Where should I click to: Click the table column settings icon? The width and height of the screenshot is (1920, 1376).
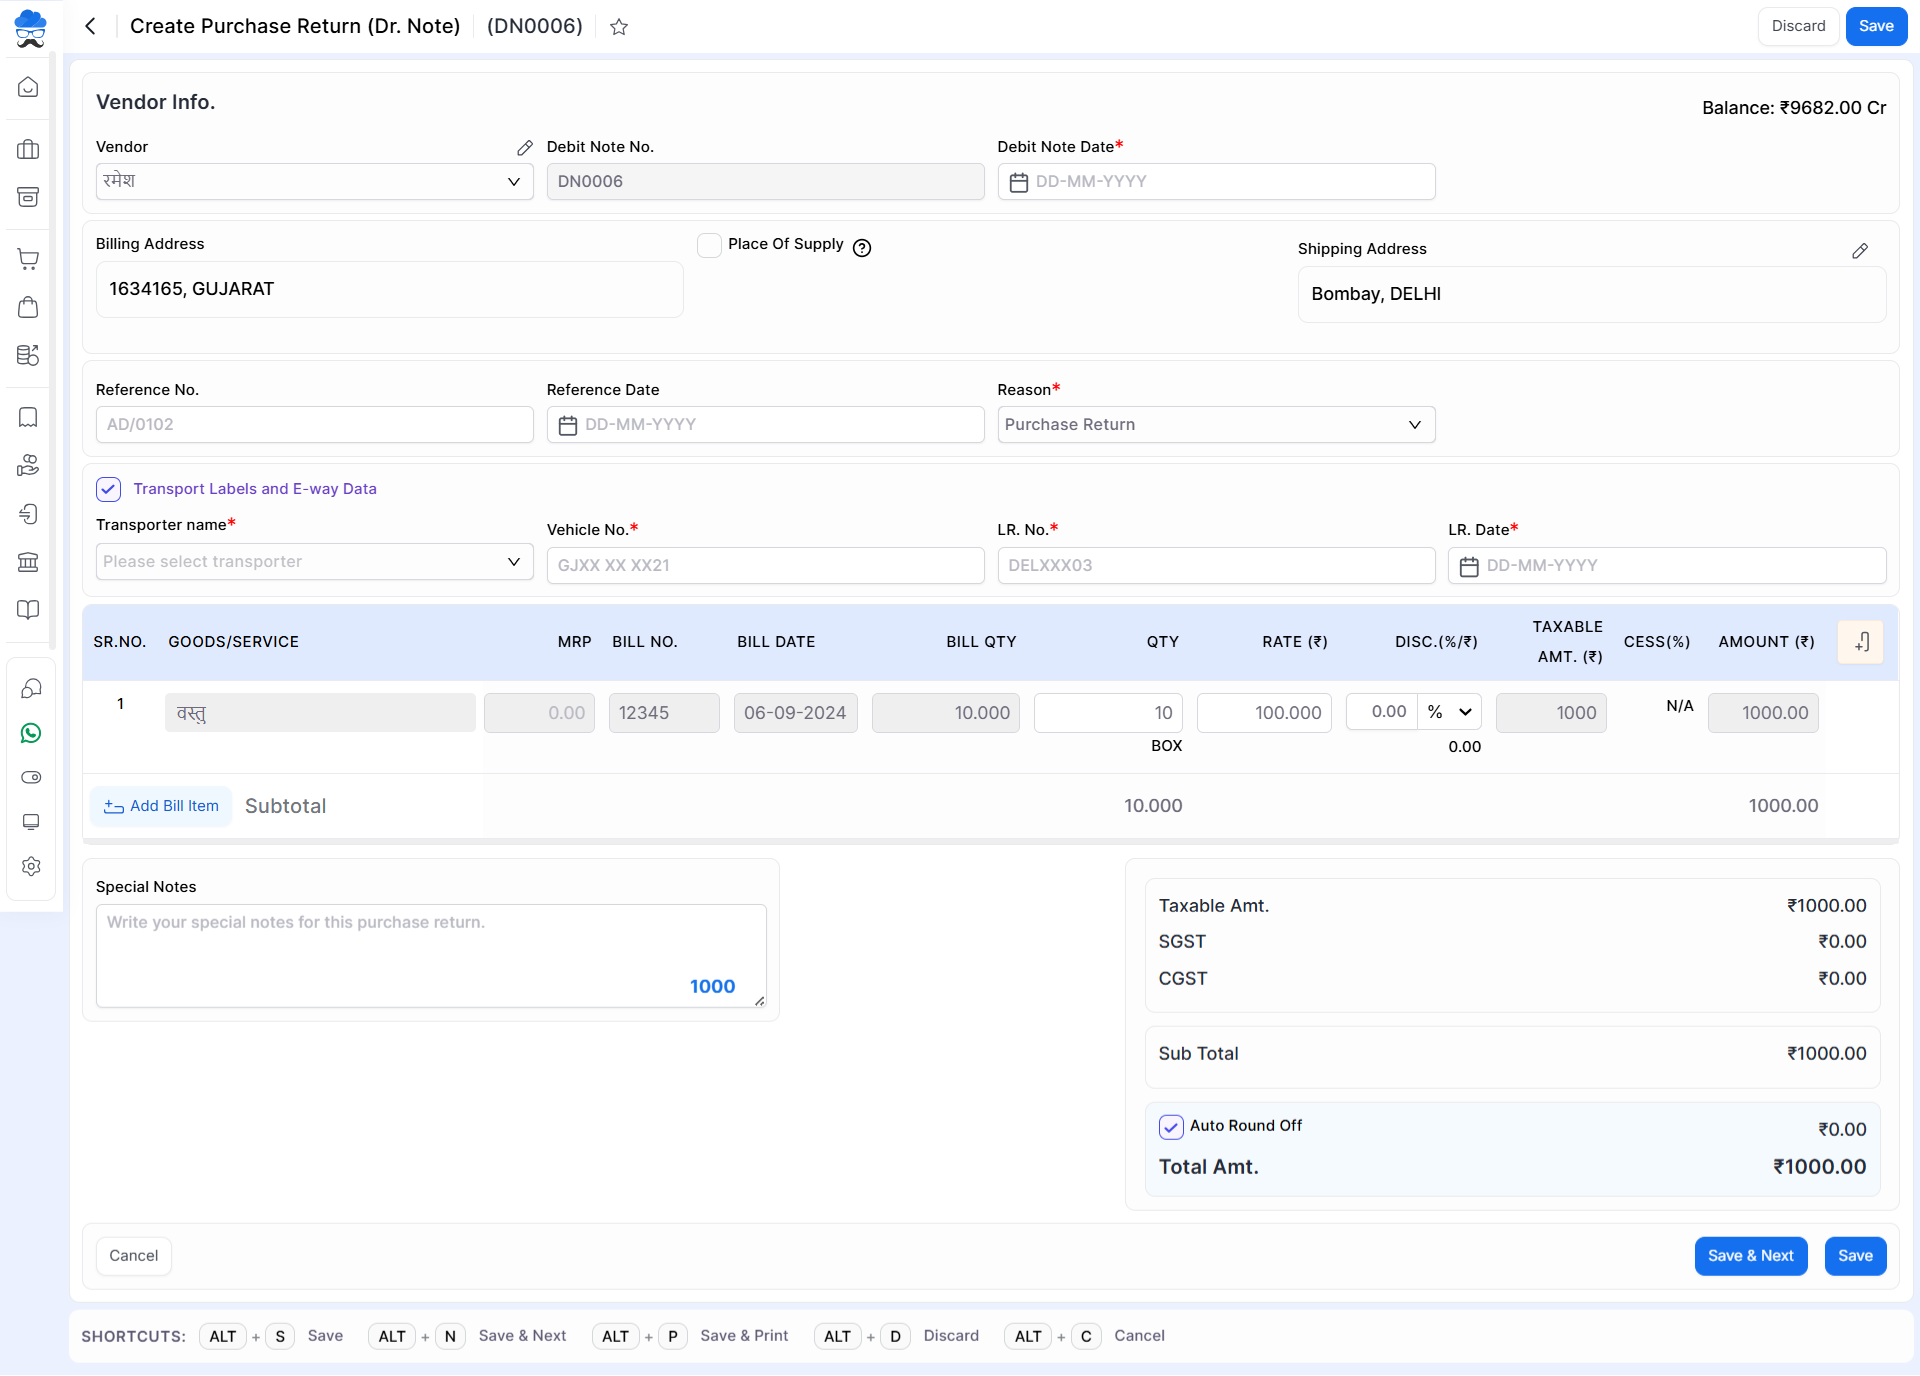(1861, 642)
